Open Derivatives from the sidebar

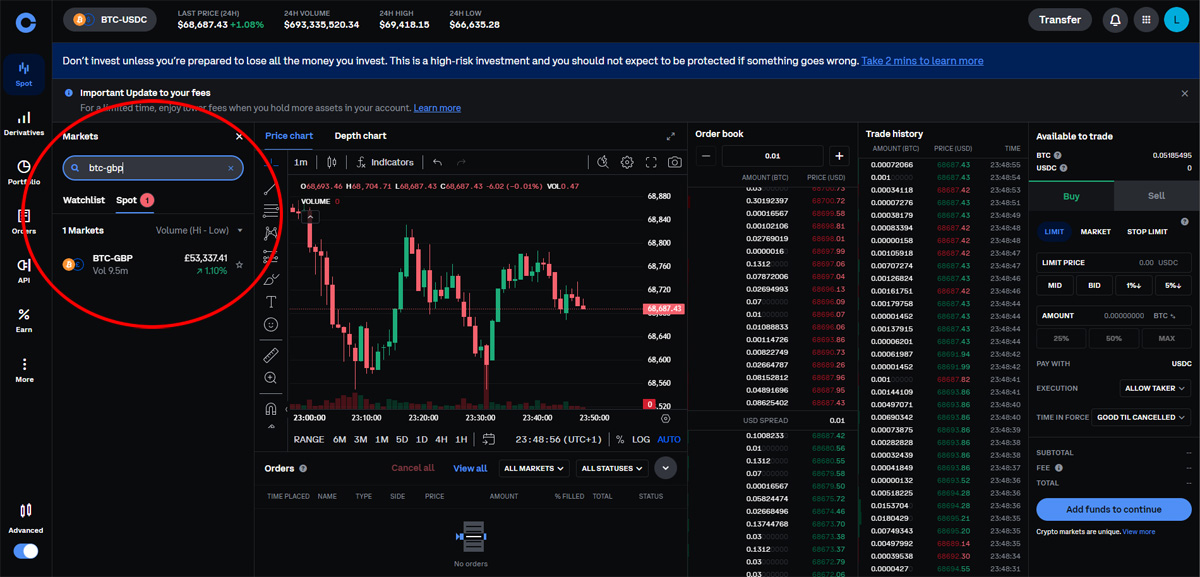coord(24,123)
